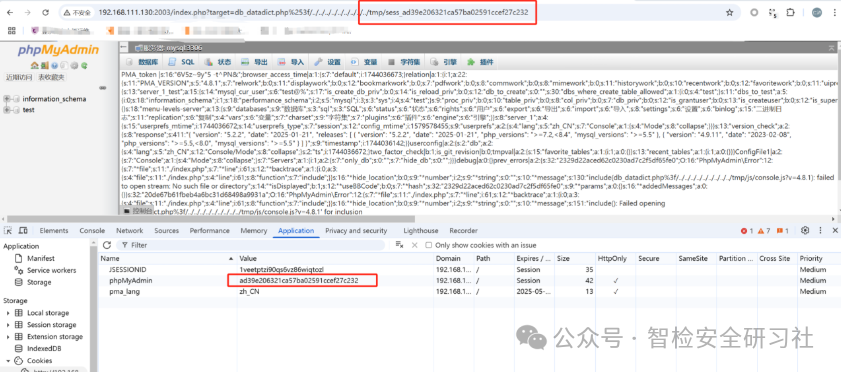
Task: Click the phpMyAdmin logout icon beside home
Action: (45, 65)
